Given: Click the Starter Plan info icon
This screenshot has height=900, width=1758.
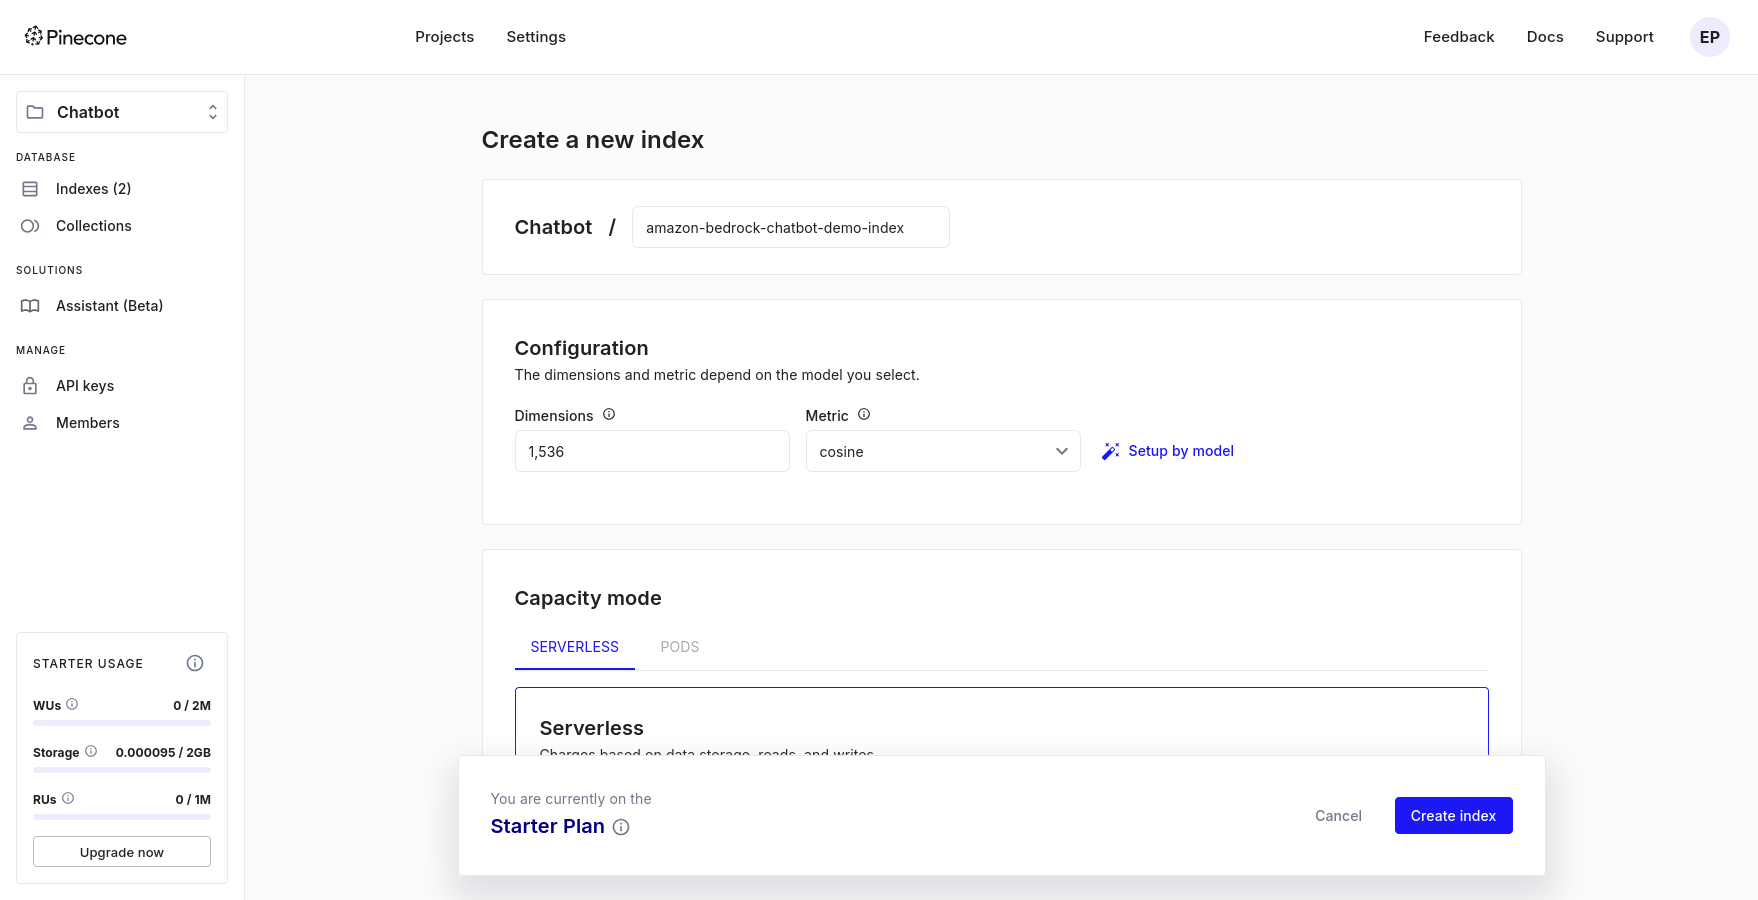Looking at the screenshot, I should pos(621,827).
